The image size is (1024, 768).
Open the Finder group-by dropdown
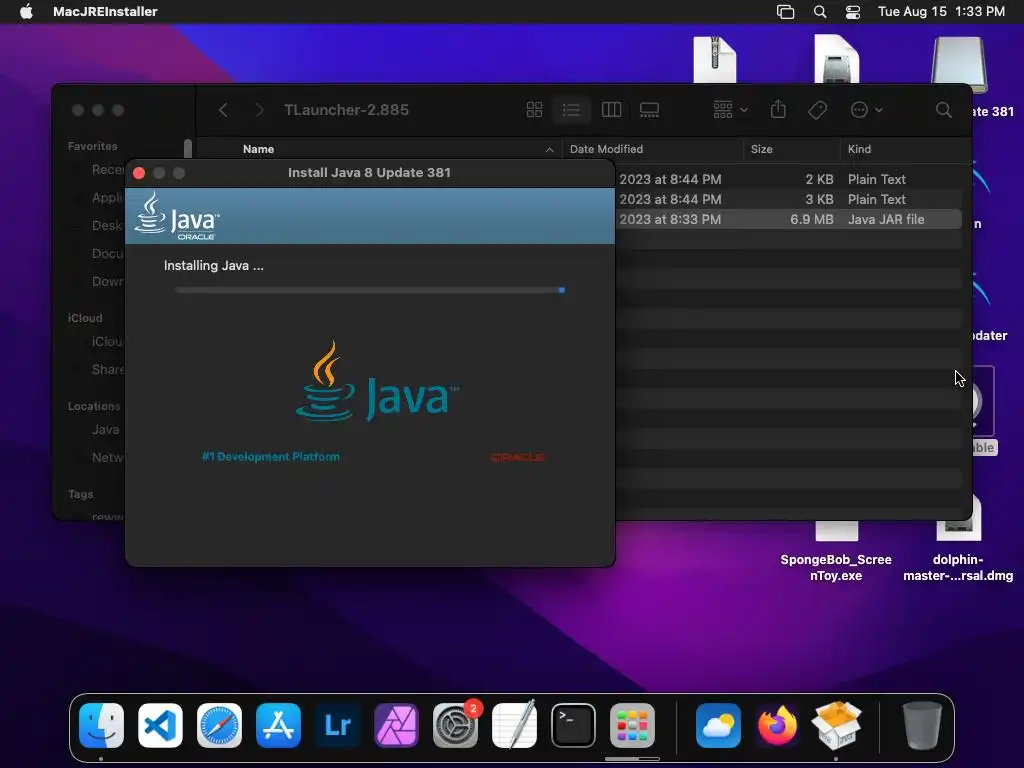point(730,110)
